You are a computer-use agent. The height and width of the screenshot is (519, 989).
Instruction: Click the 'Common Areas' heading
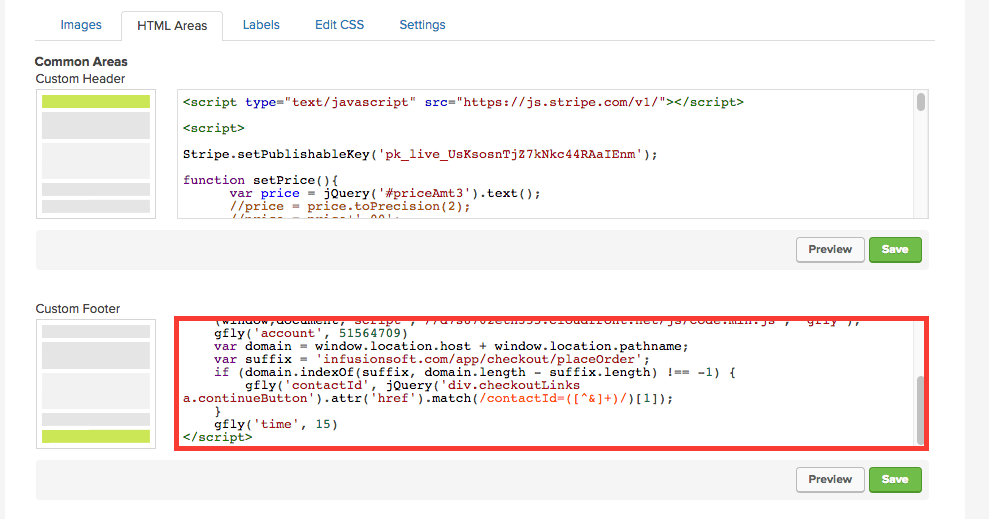click(x=81, y=62)
